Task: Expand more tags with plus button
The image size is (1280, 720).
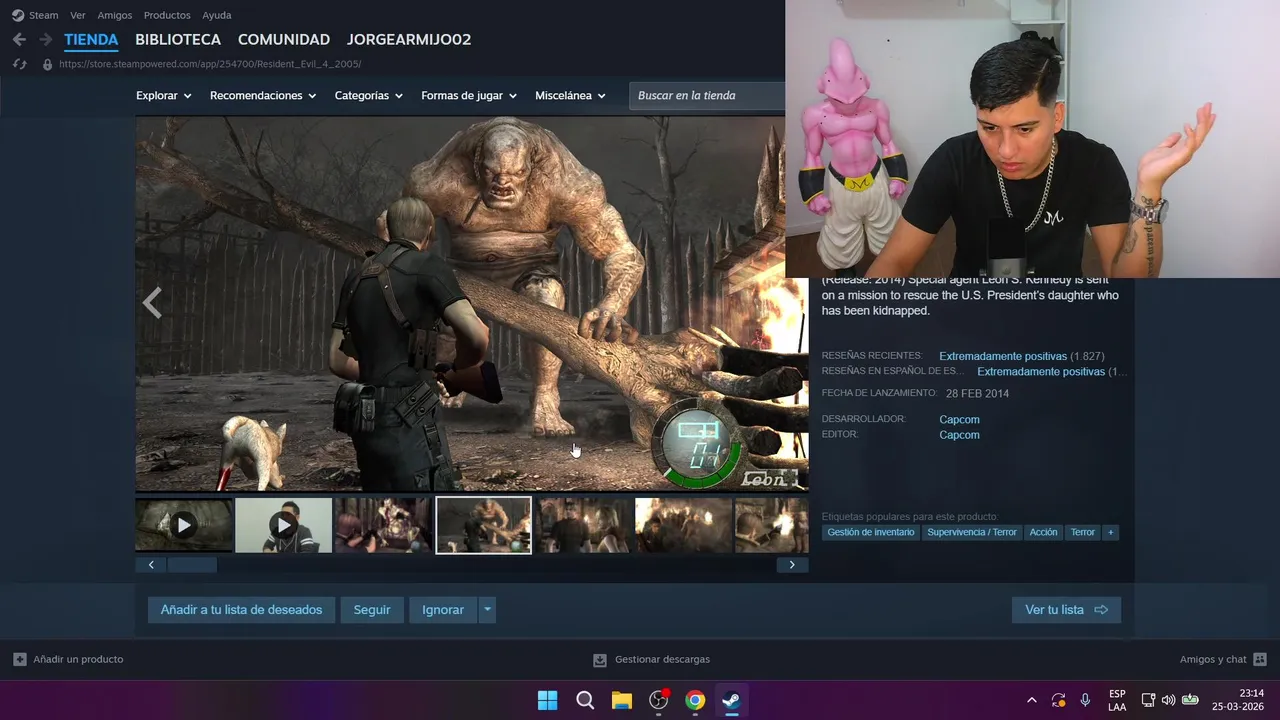Action: coord(1110,533)
